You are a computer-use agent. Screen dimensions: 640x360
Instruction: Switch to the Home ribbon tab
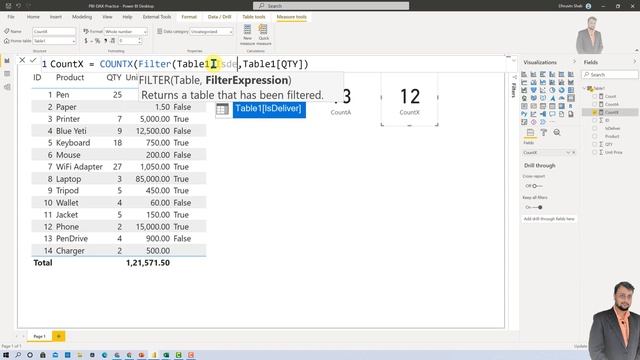point(33,17)
